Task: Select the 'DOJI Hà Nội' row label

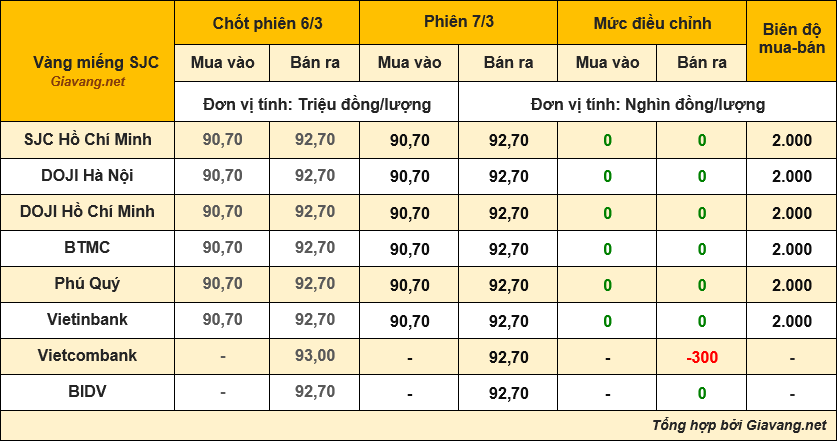Action: 88,175
